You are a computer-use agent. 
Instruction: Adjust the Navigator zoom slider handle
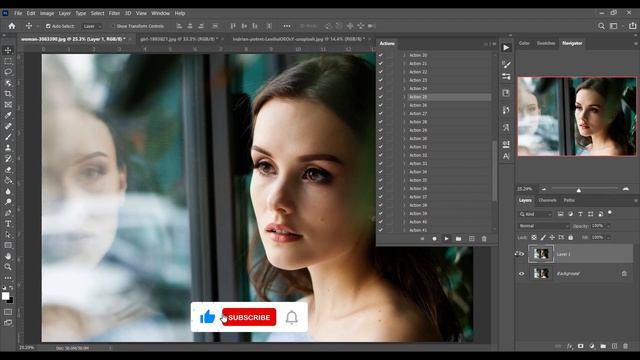(578, 190)
